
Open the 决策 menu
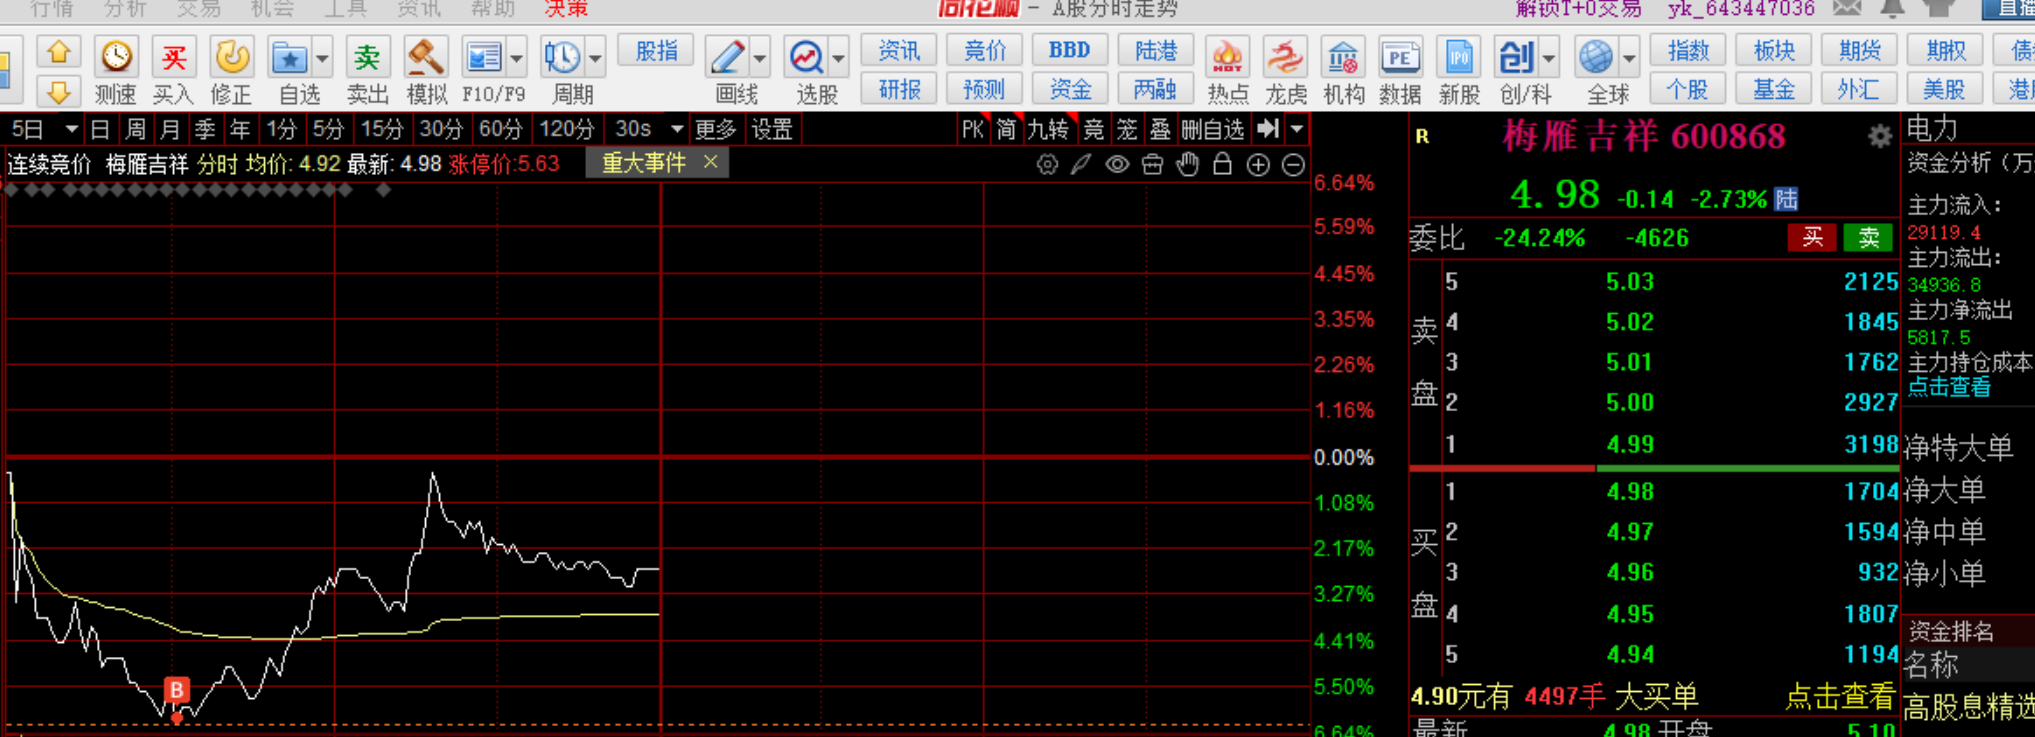coord(566,9)
